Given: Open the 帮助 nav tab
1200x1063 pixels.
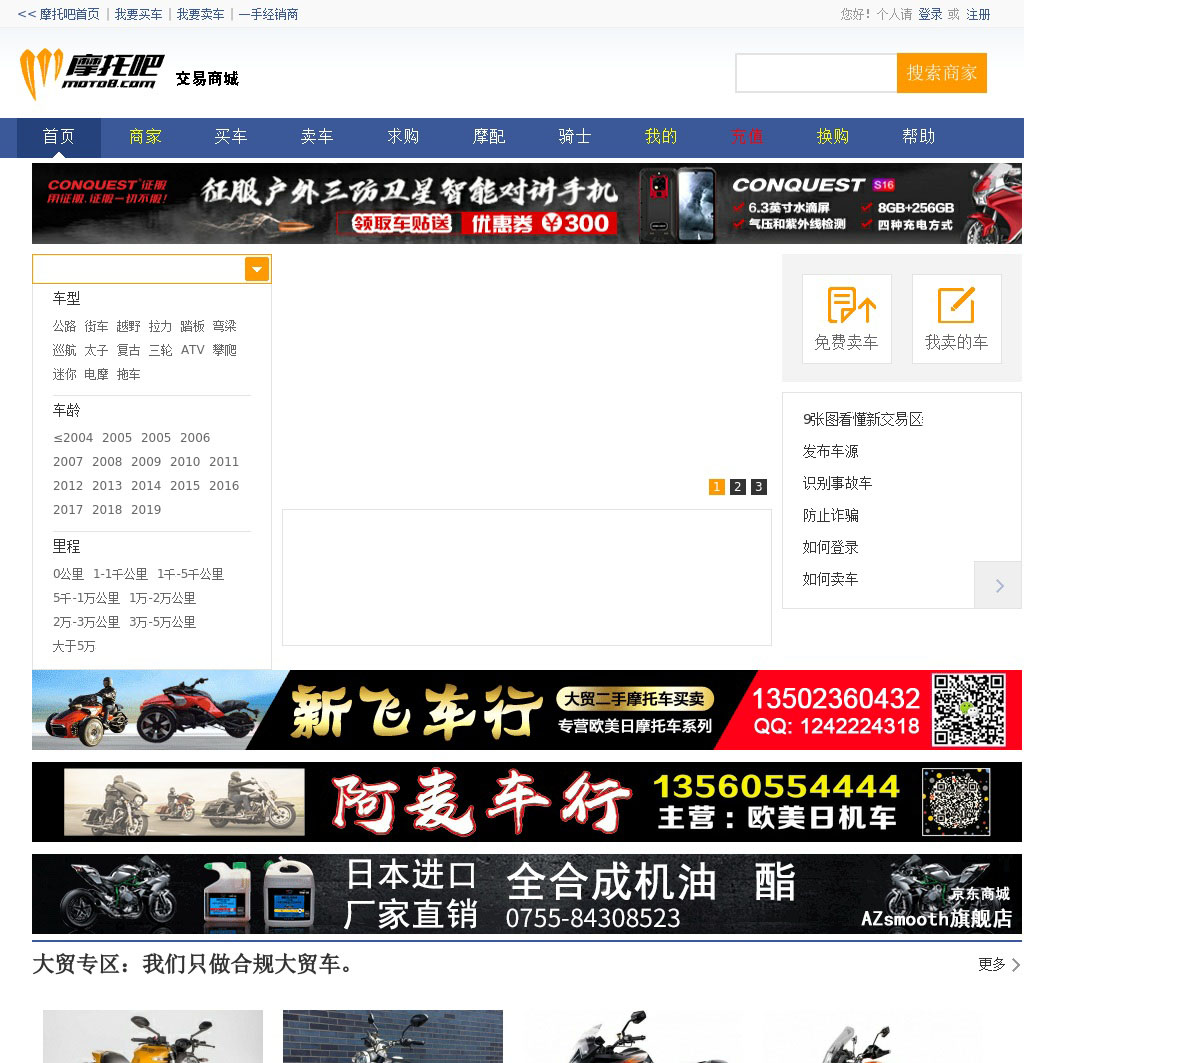Looking at the screenshot, I should 919,137.
